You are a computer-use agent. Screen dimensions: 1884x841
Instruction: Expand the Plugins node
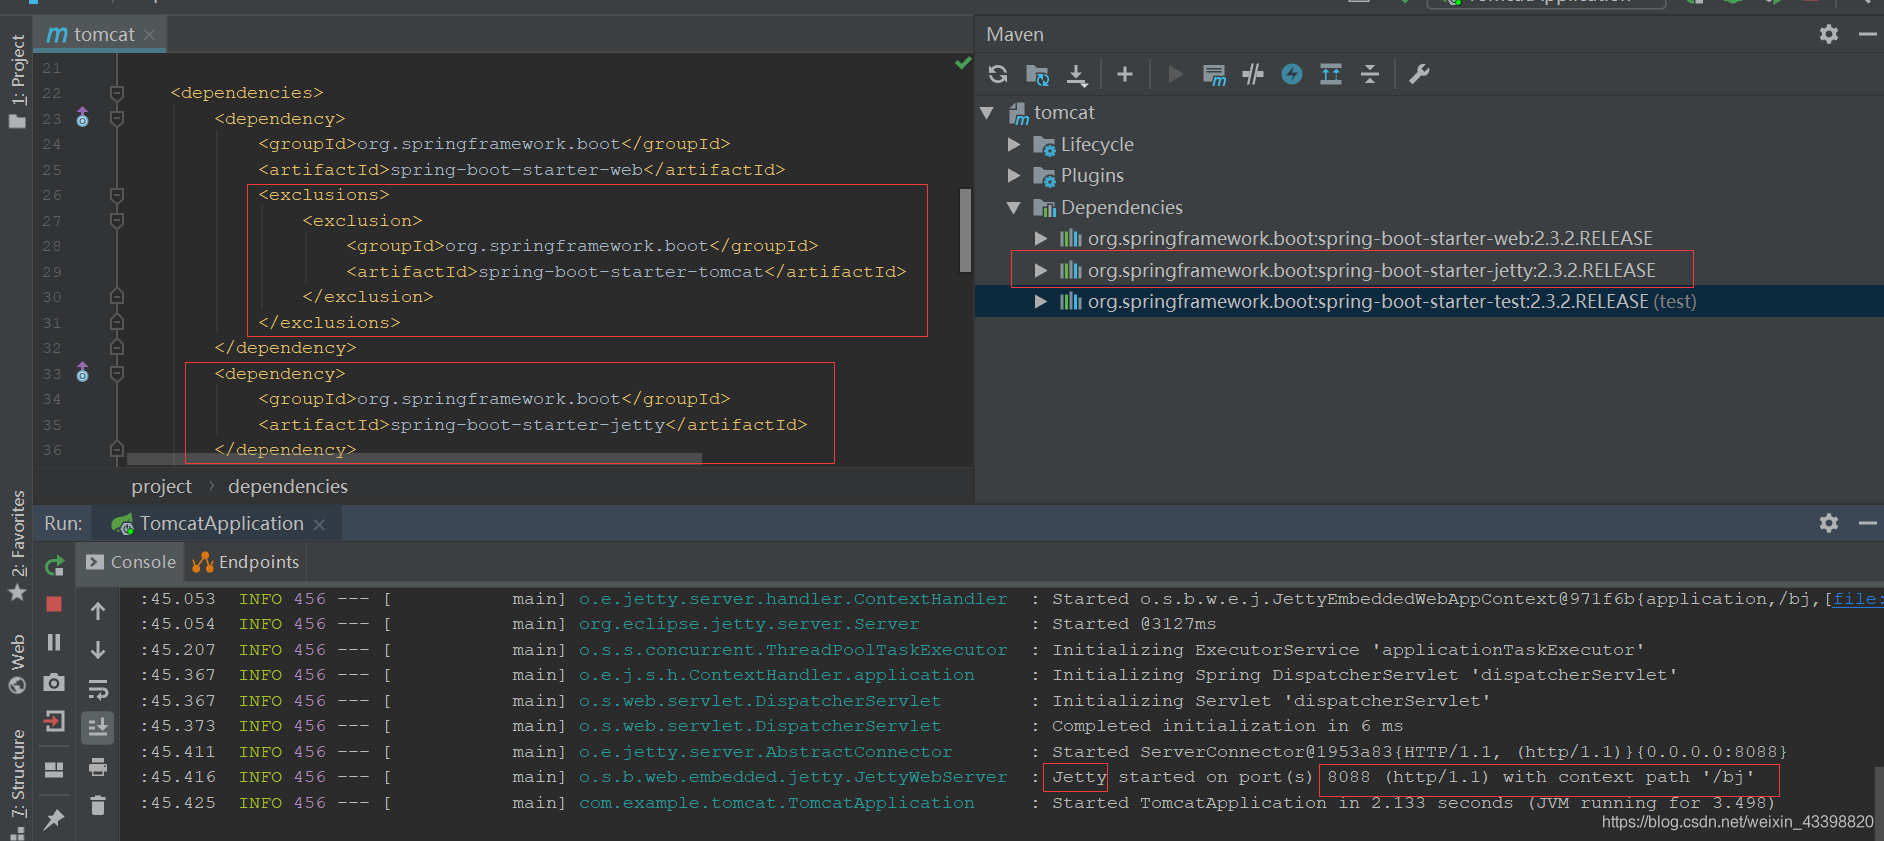tap(1014, 176)
